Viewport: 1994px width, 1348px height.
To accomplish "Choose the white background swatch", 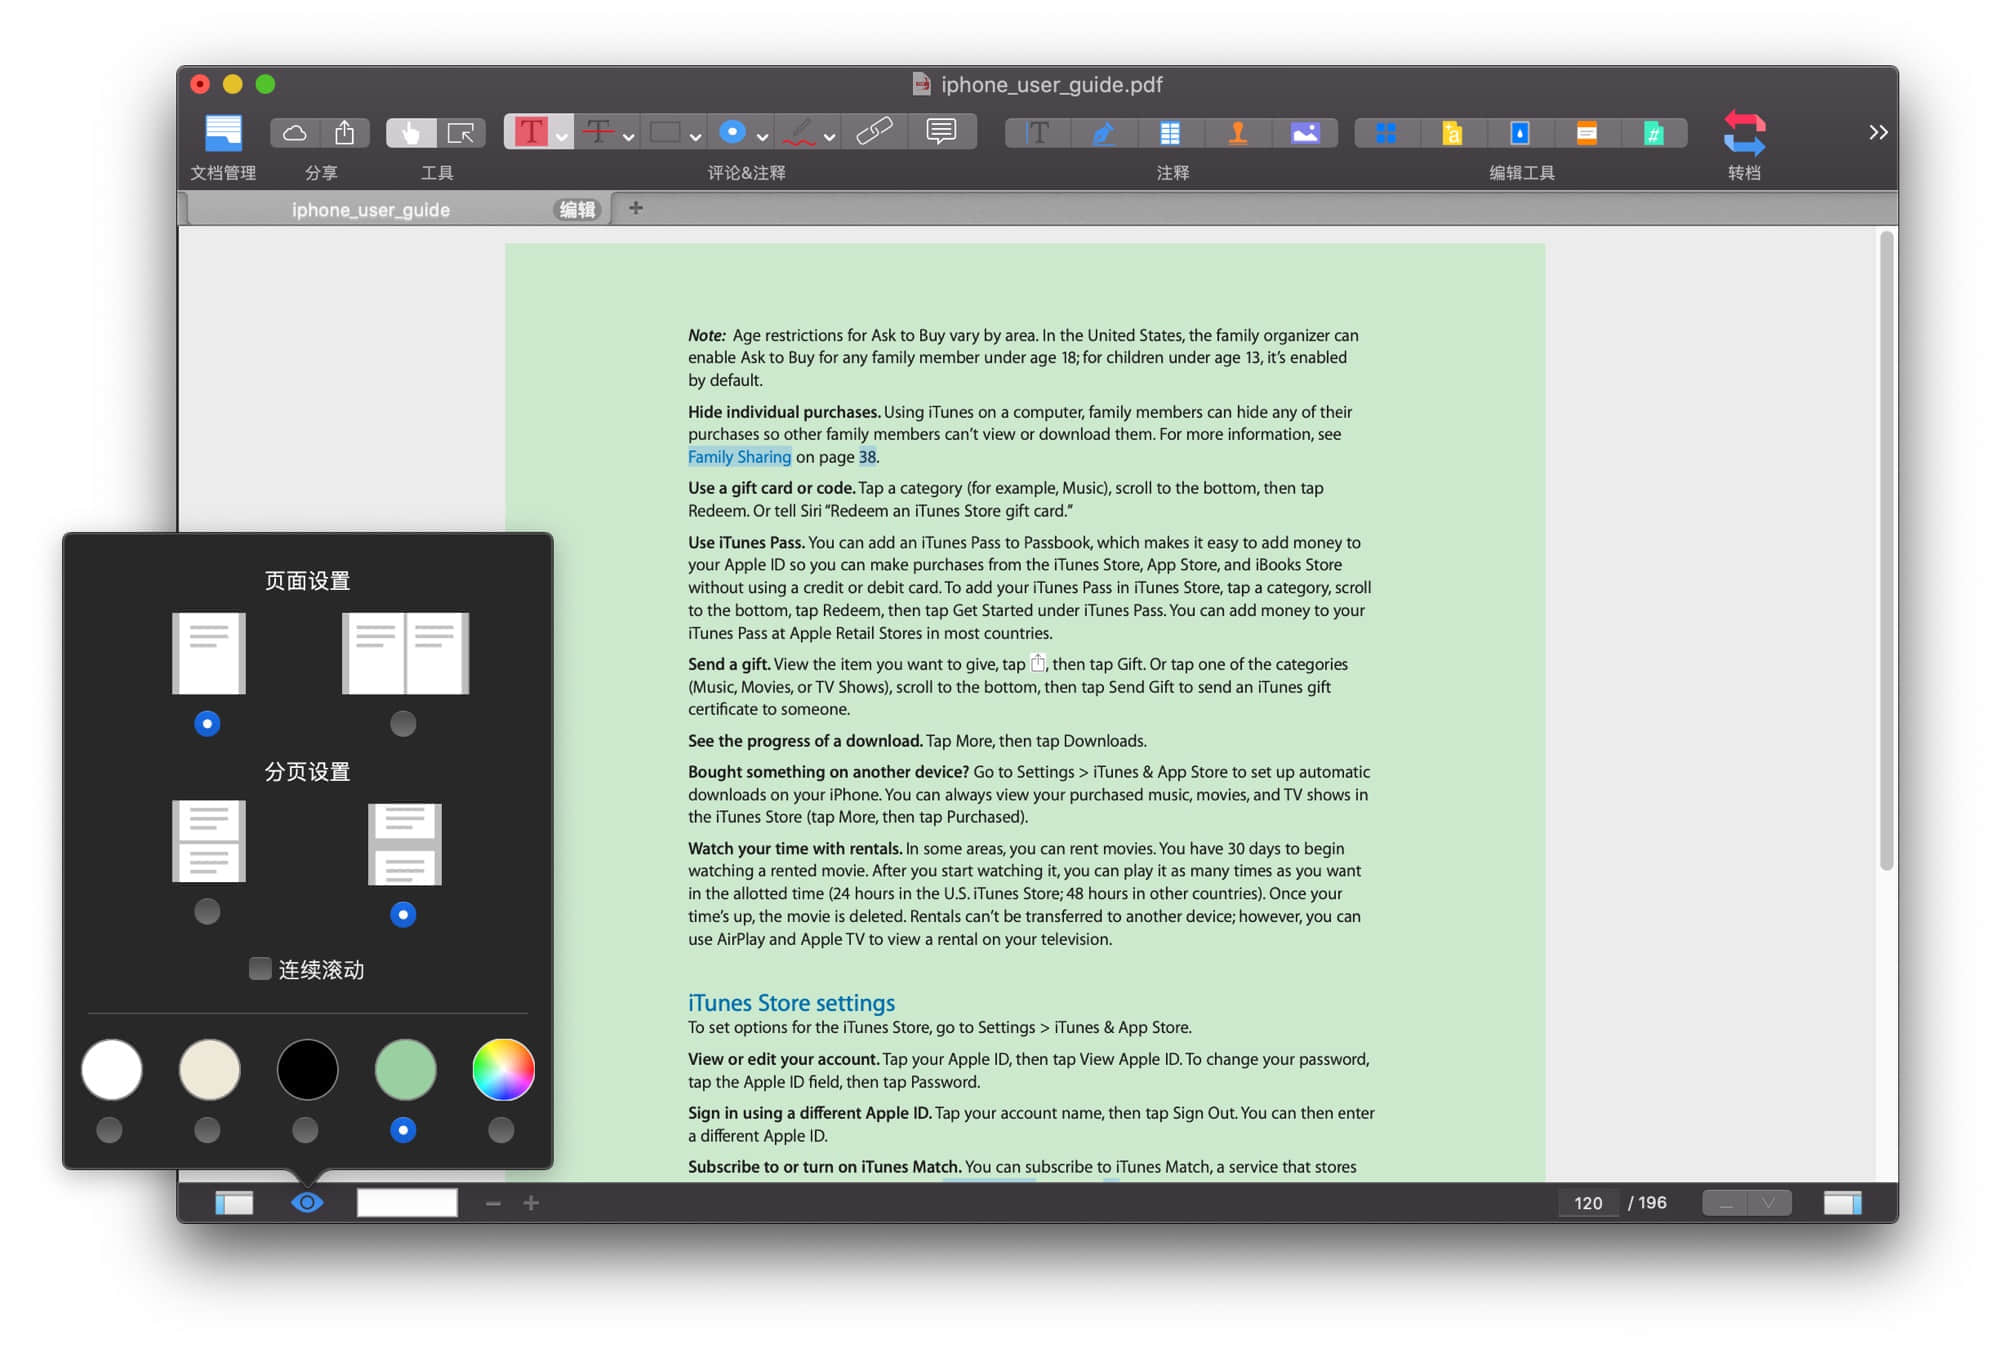I will (111, 1069).
